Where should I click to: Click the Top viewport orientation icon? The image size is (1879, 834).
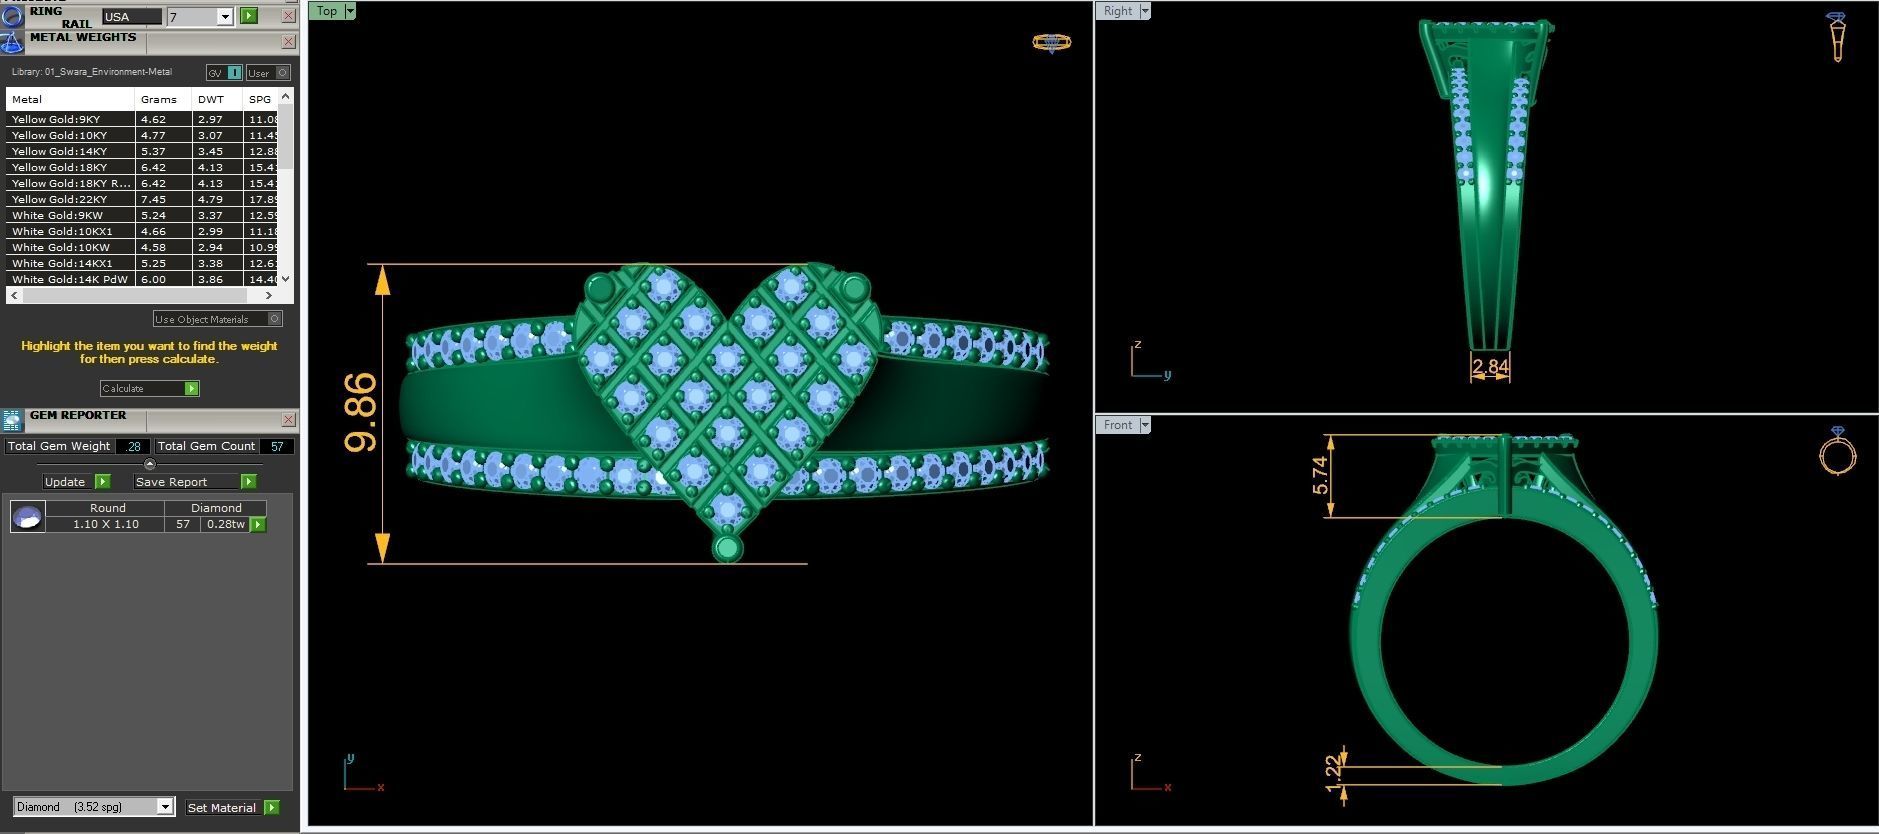(x=1051, y=42)
